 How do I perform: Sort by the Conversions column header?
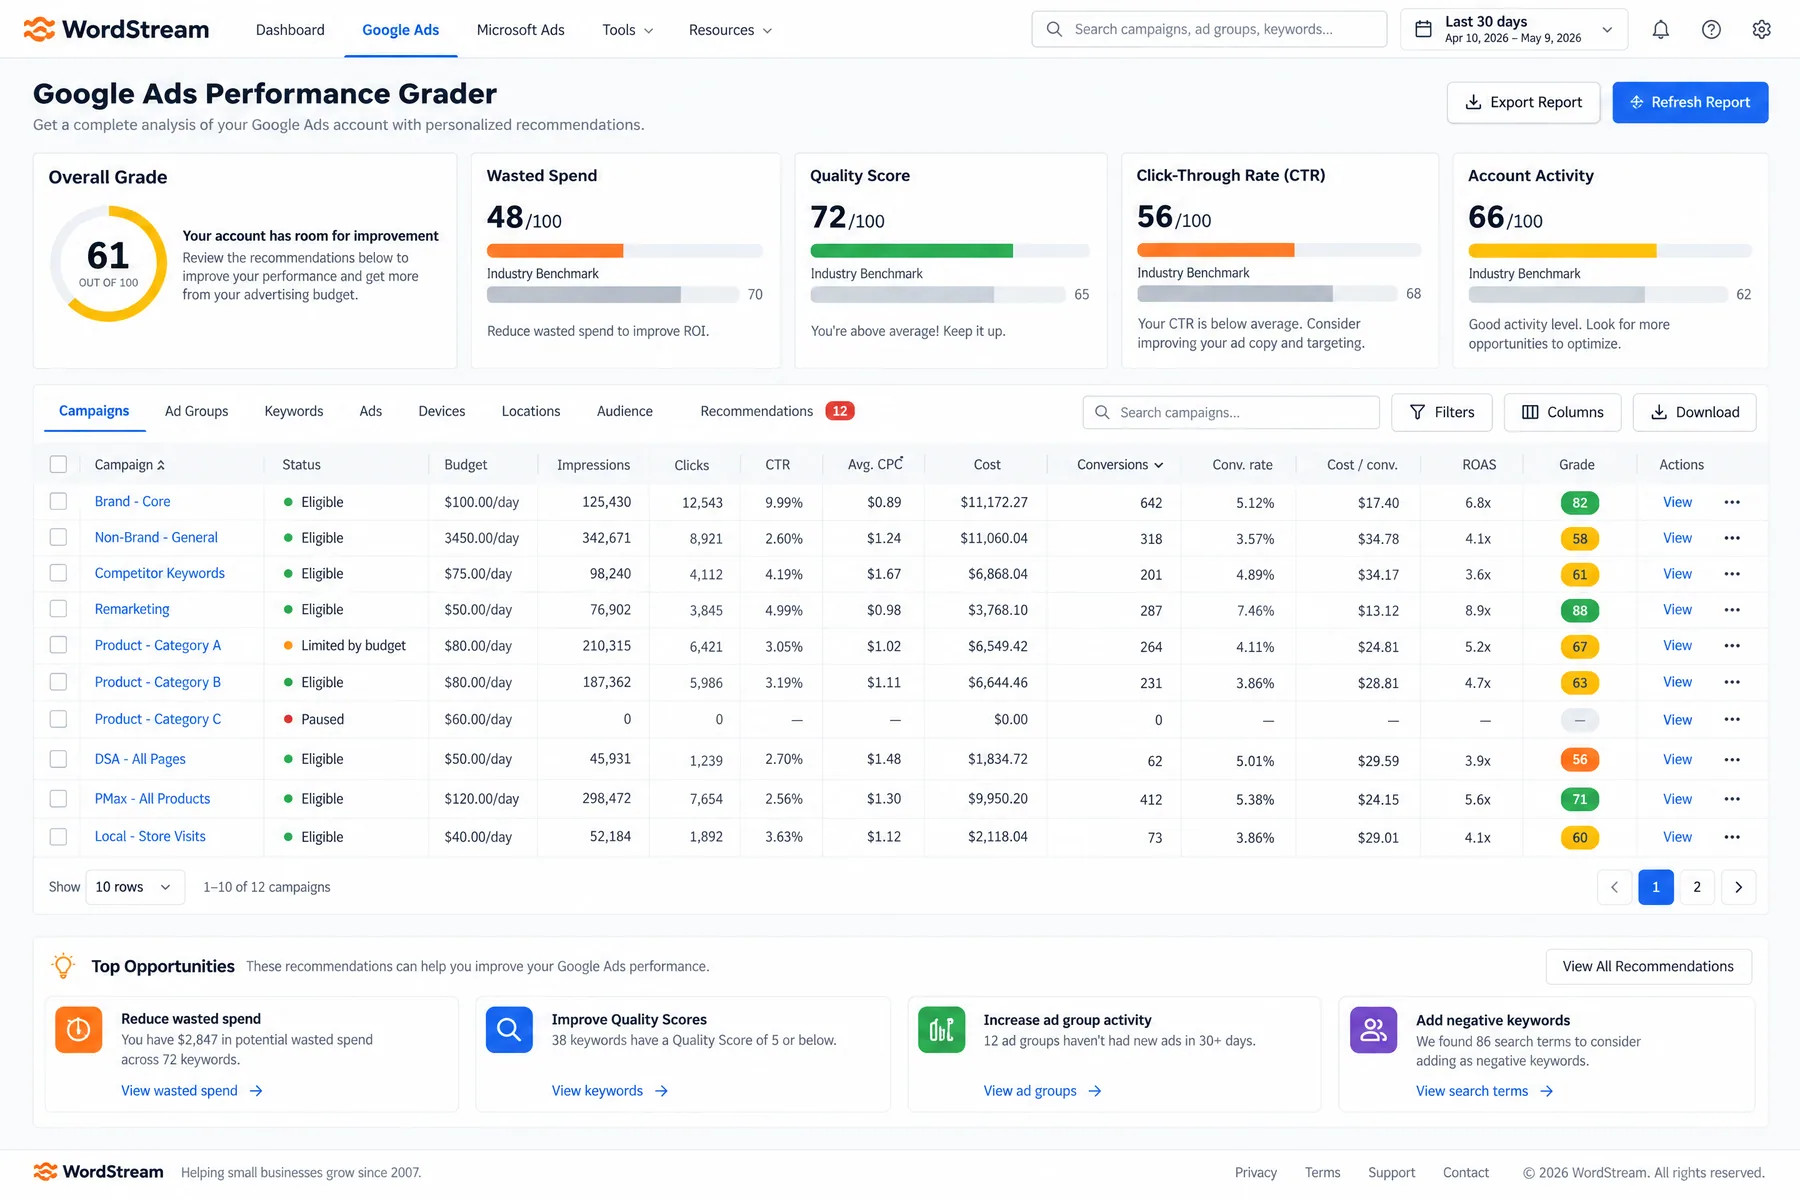(1120, 465)
